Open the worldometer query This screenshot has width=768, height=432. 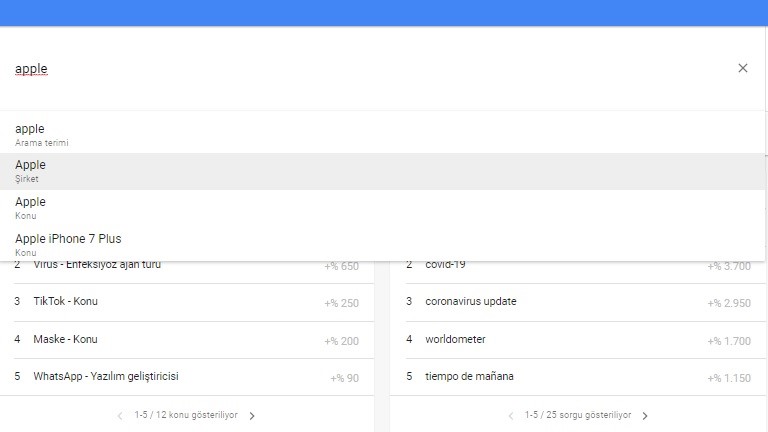(x=455, y=339)
